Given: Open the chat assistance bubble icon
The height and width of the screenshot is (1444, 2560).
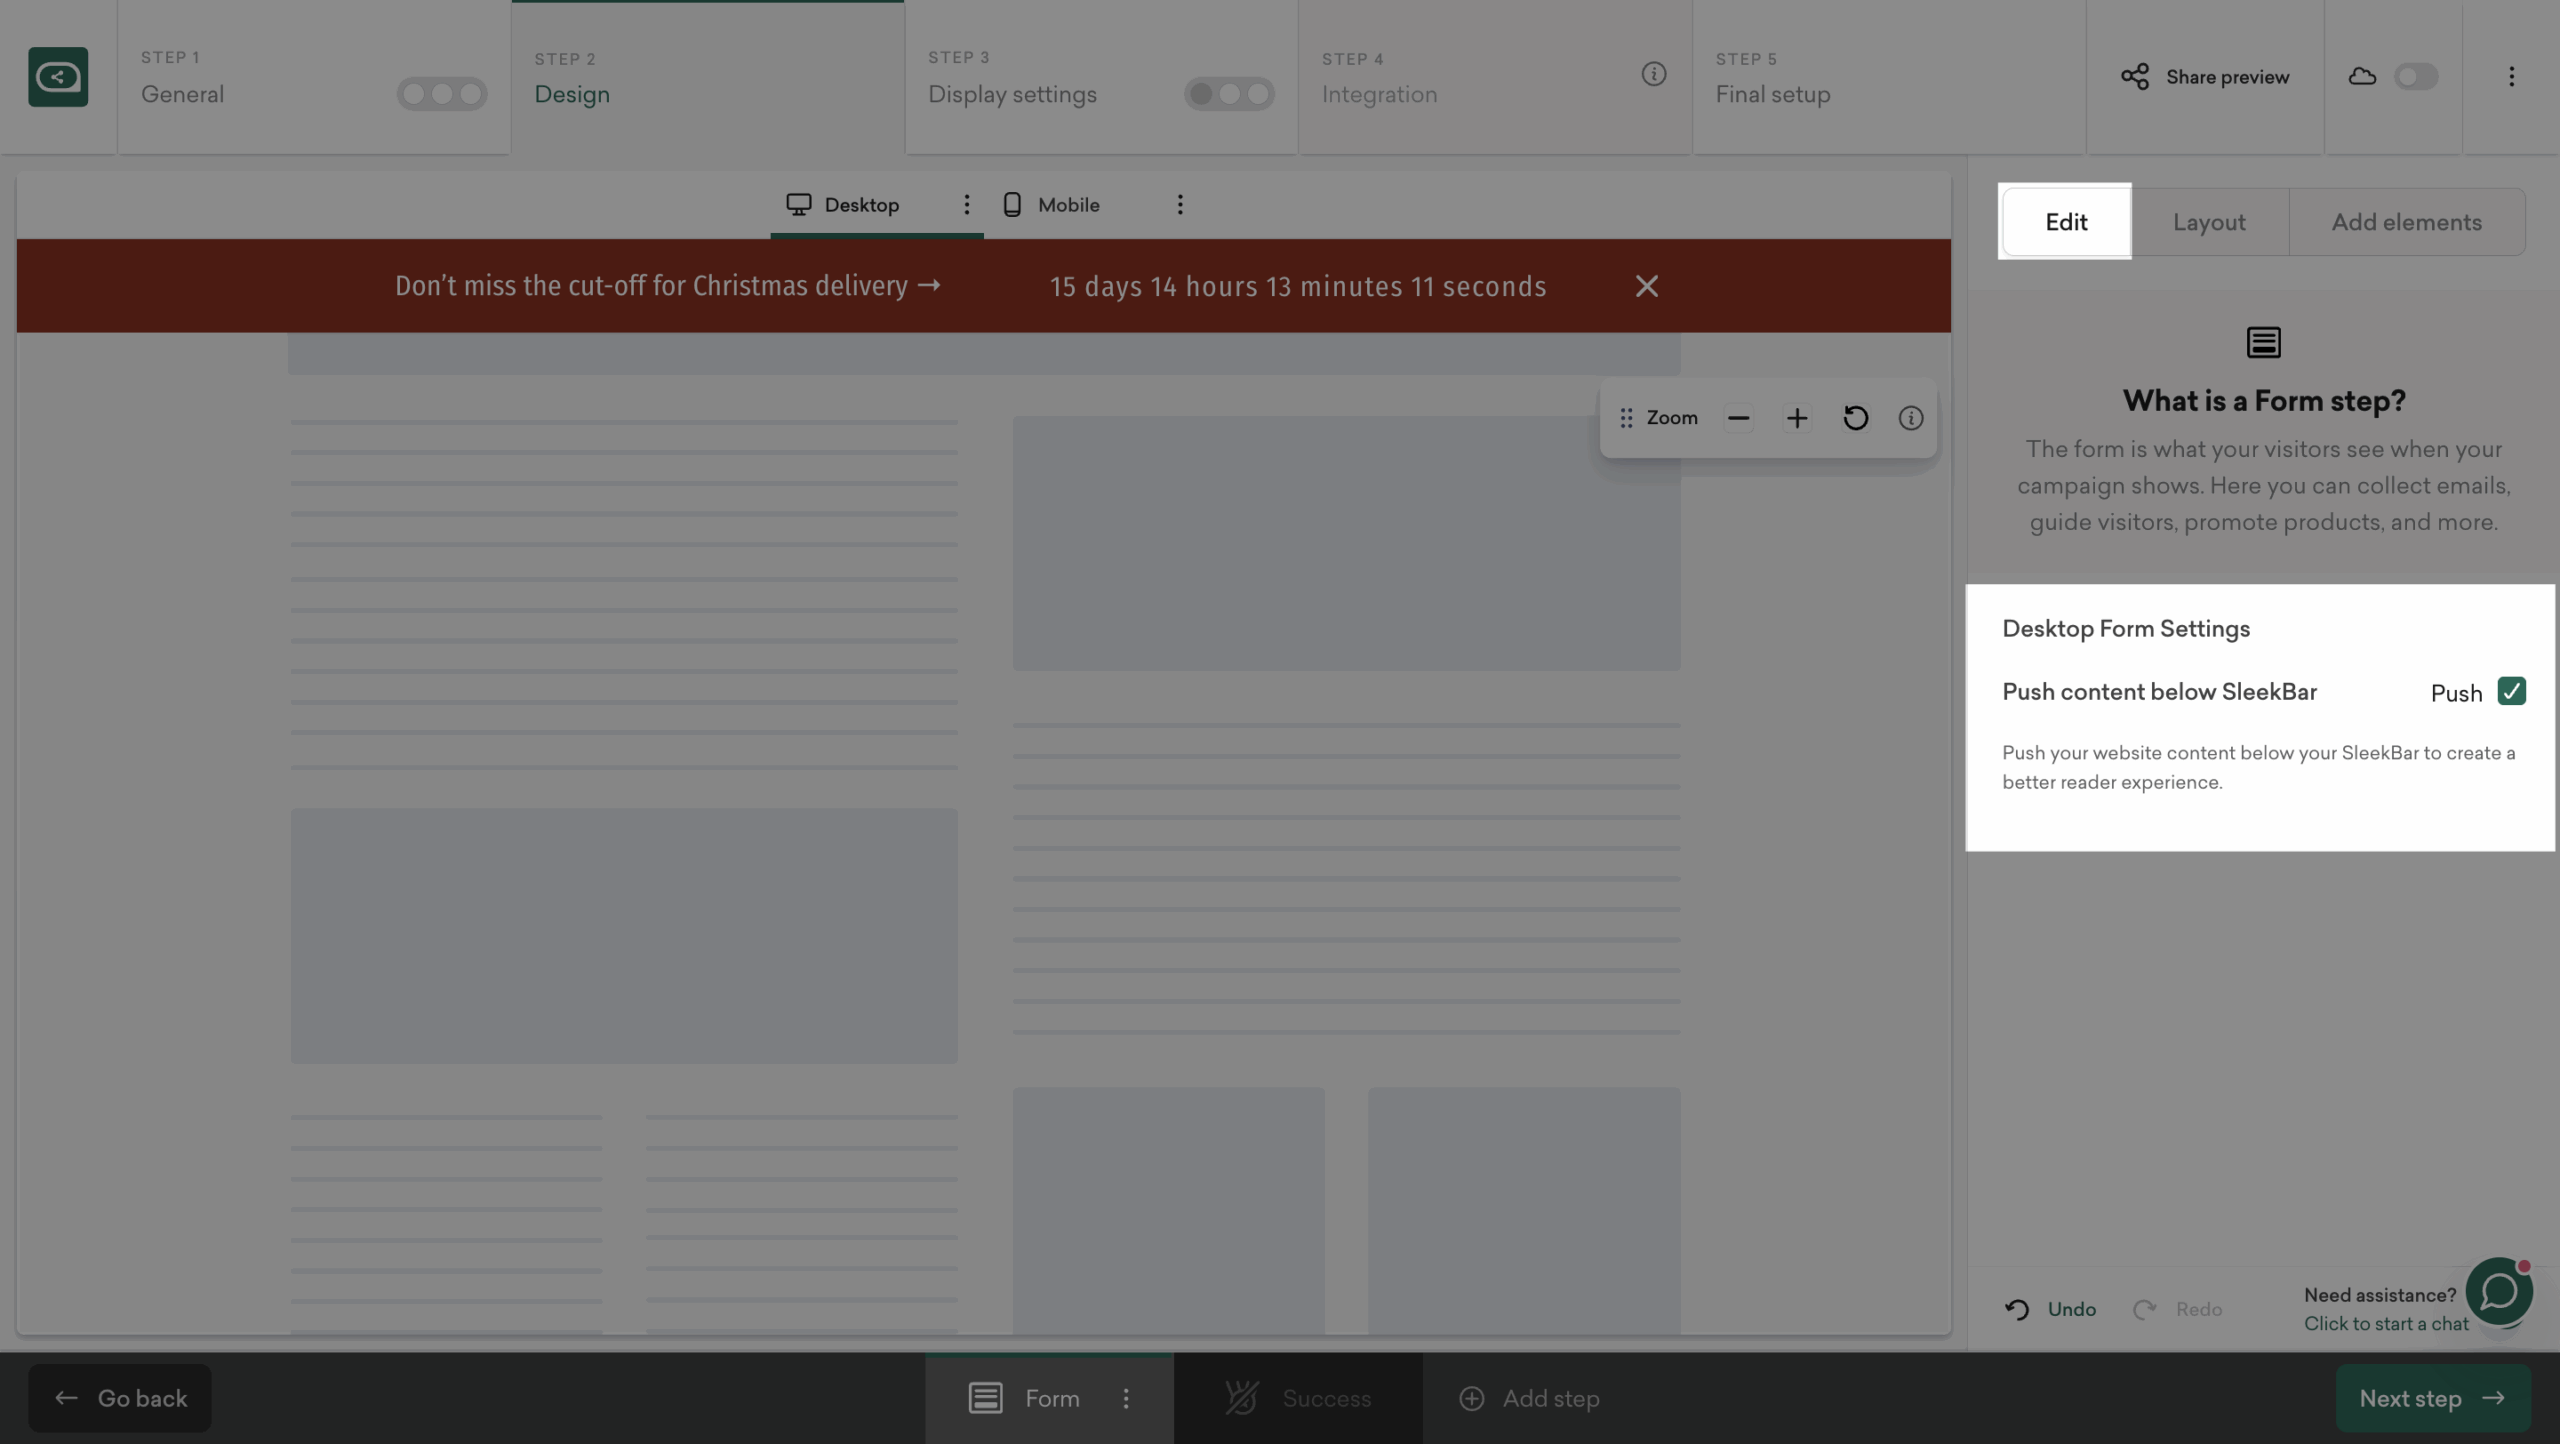Looking at the screenshot, I should coord(2499,1291).
